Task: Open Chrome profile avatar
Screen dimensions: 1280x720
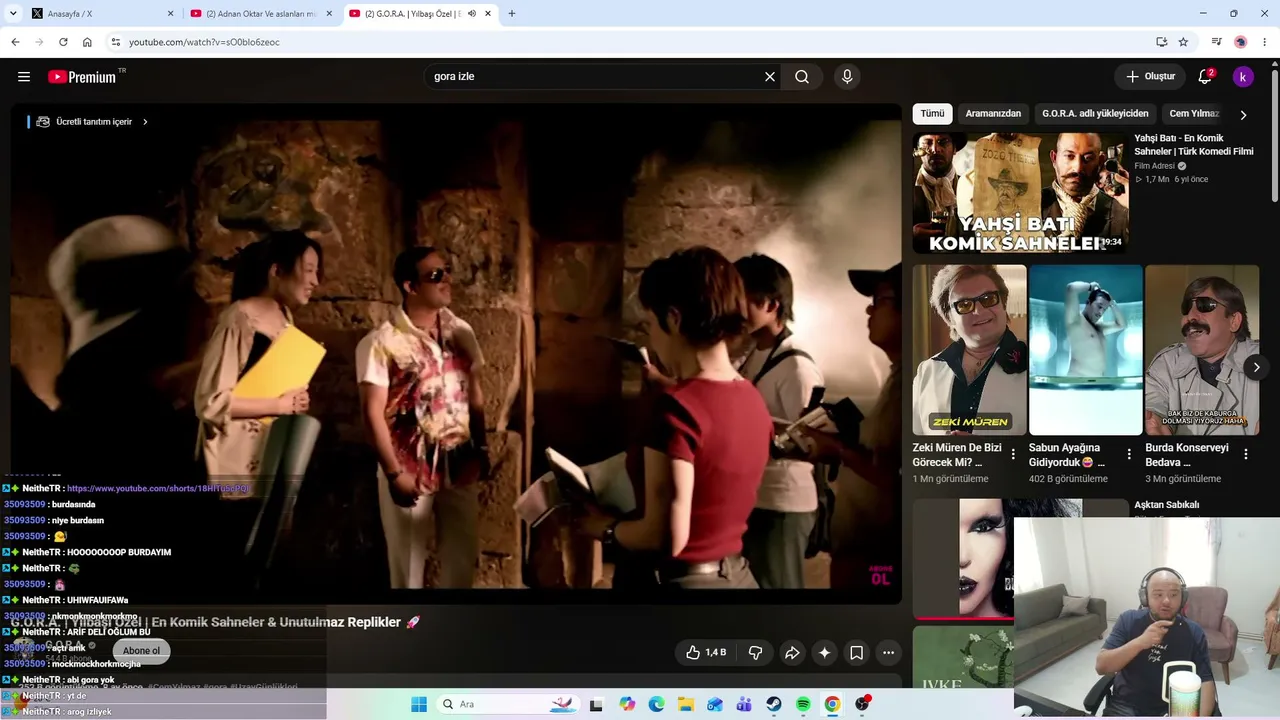Action: coord(1241,42)
